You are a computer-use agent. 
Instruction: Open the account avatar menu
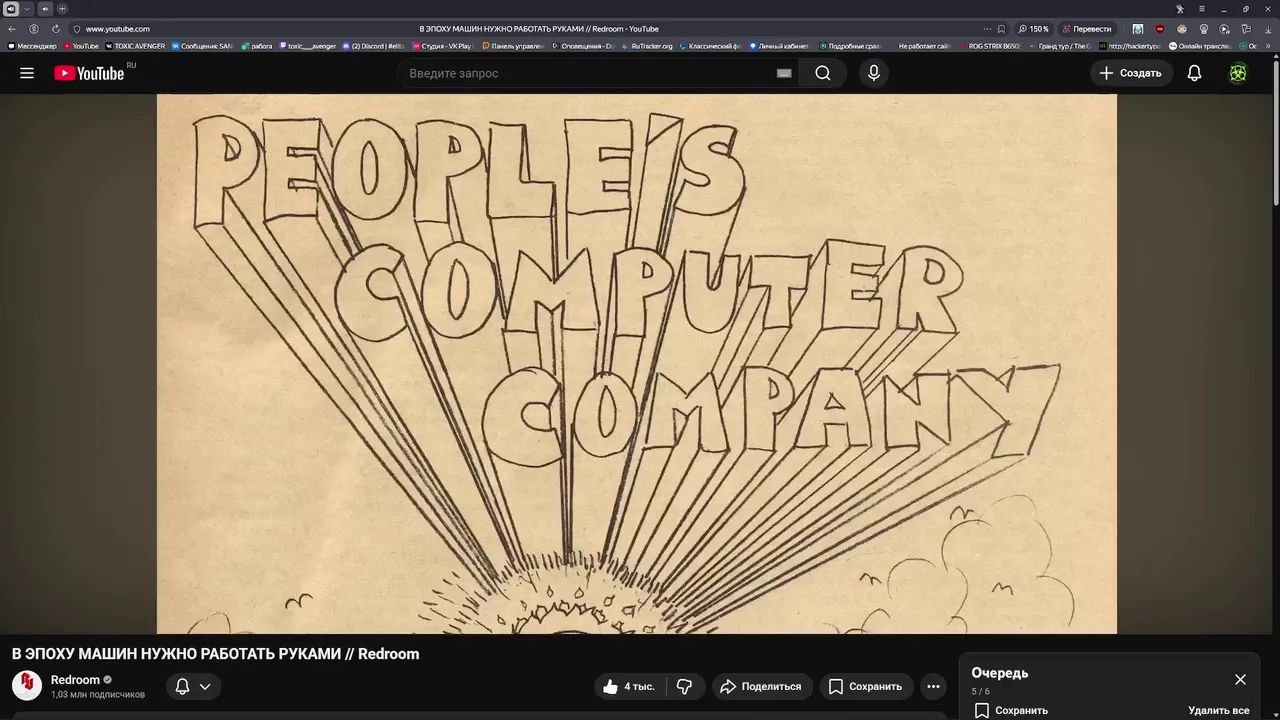[x=1238, y=73]
